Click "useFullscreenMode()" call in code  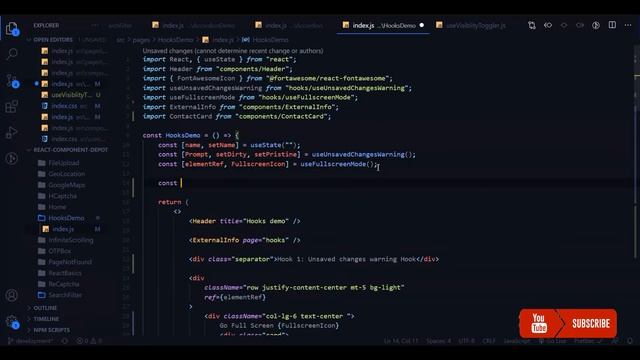click(x=337, y=164)
